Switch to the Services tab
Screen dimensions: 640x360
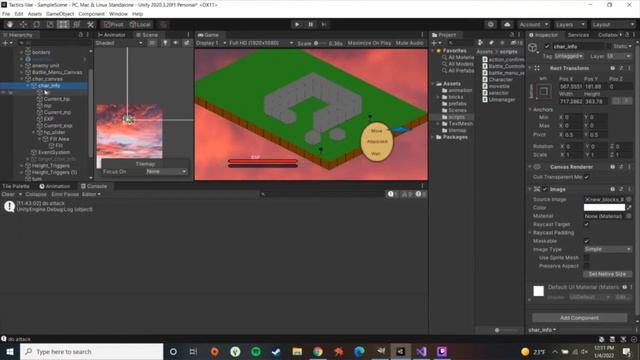point(578,35)
